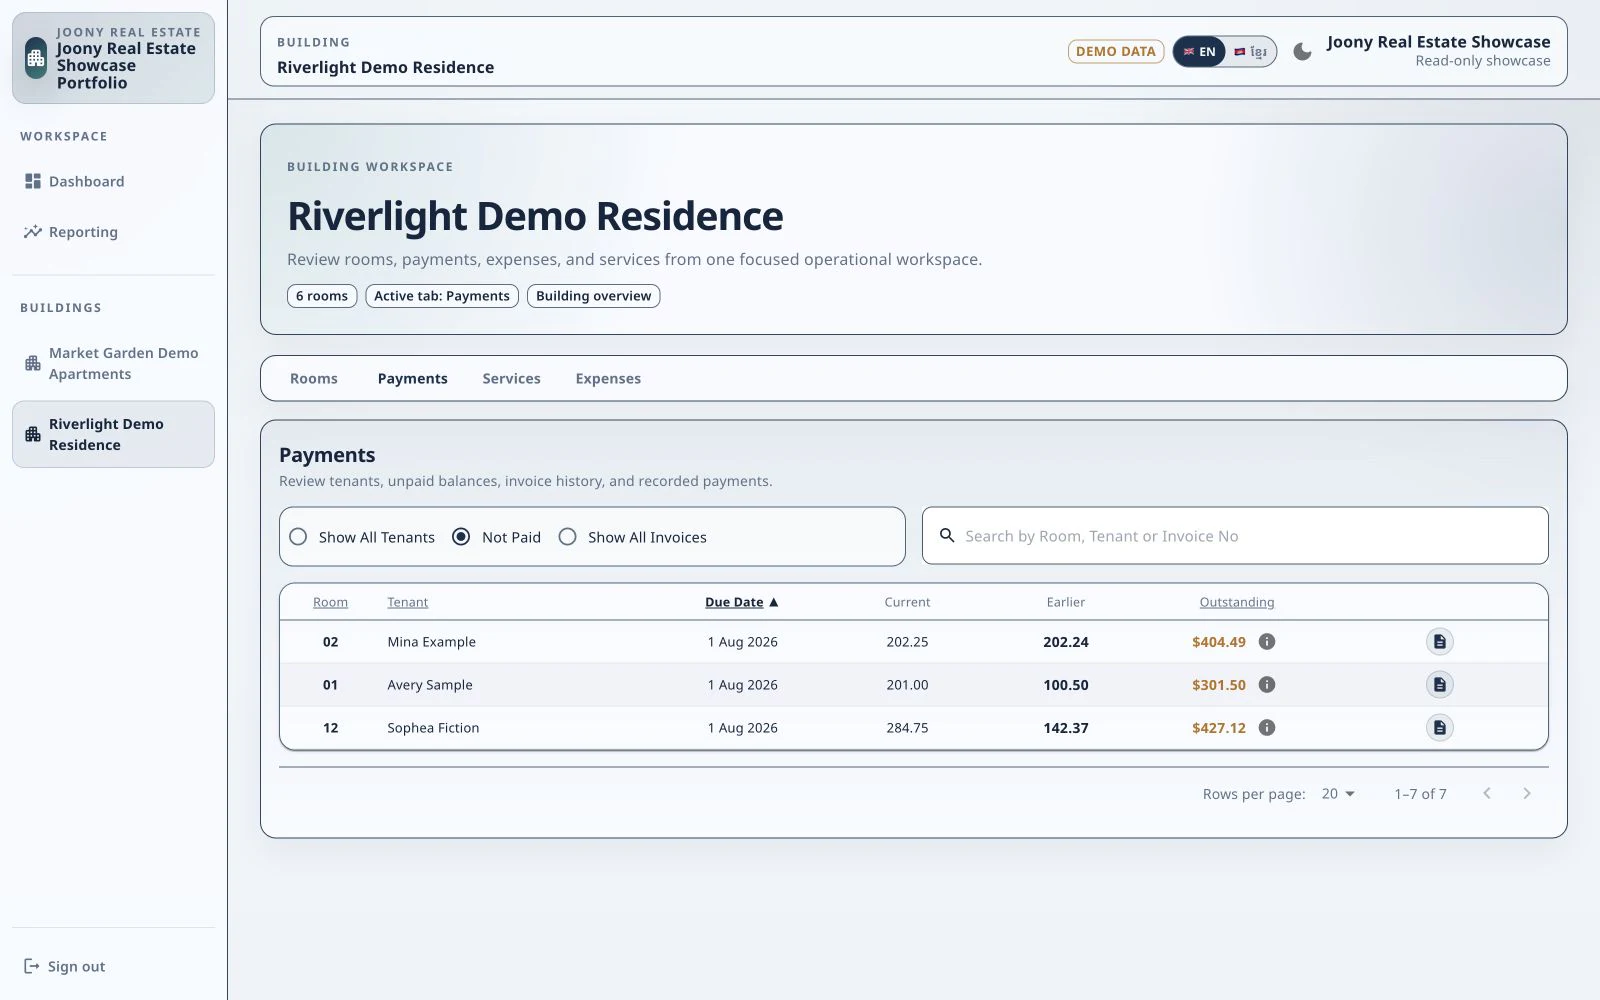Viewport: 1600px width, 1000px height.
Task: Open invoice document icon for room 12
Action: tap(1439, 728)
